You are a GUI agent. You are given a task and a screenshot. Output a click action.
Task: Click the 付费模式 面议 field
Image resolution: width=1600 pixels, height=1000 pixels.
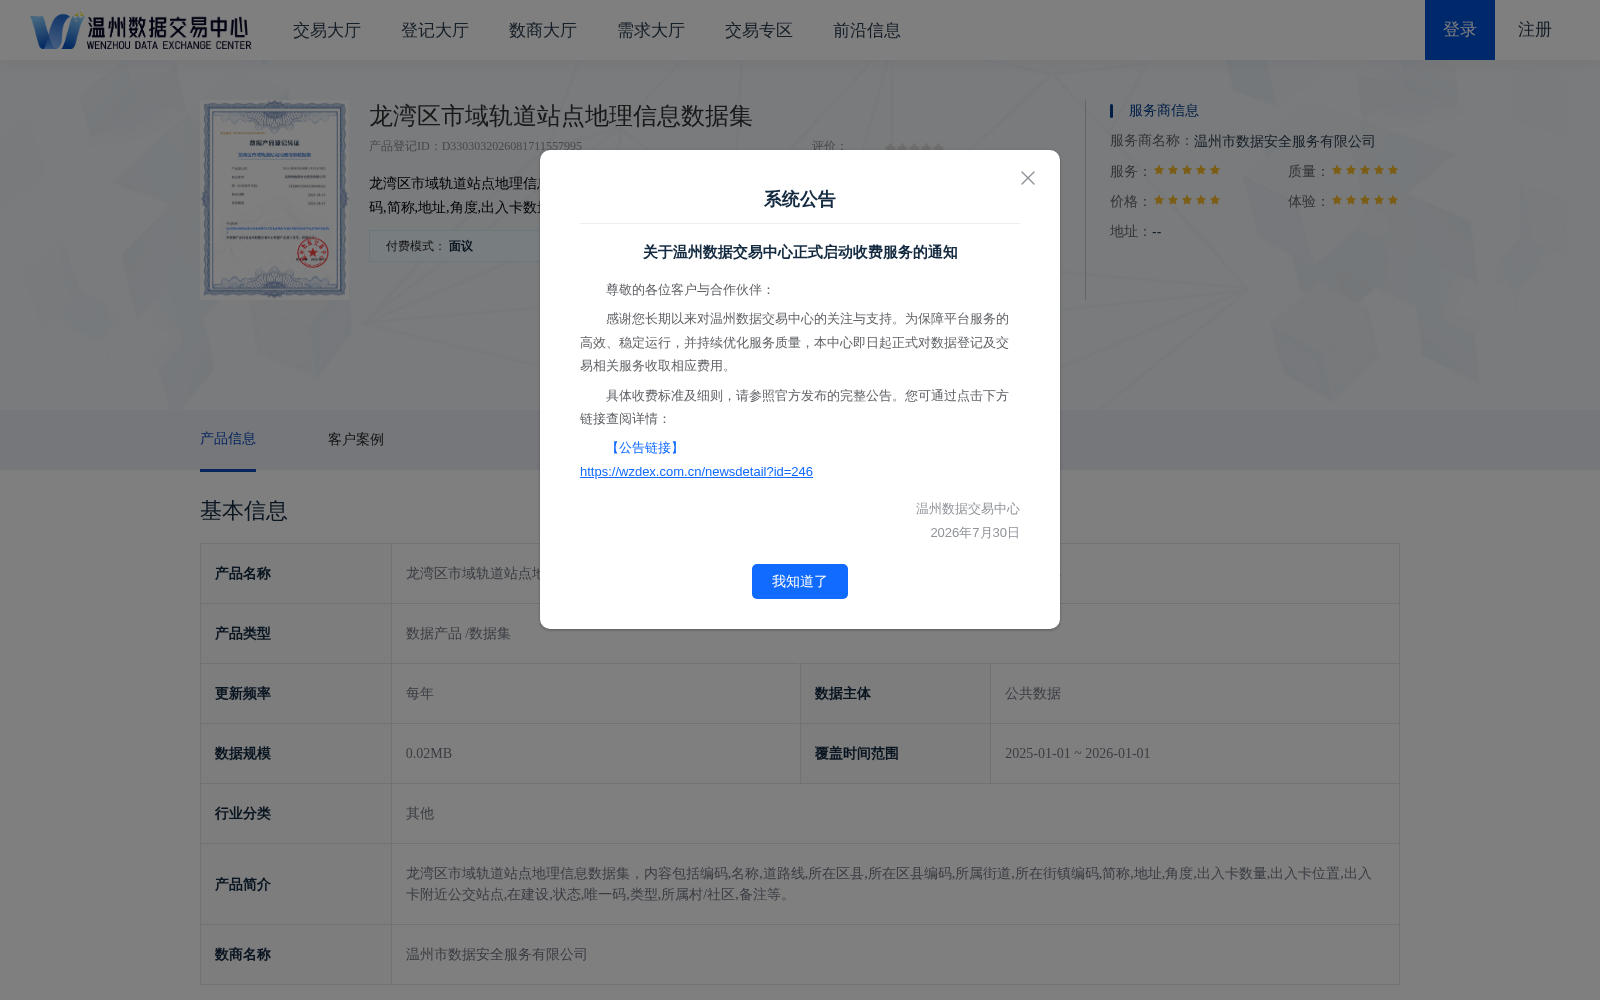click(455, 246)
